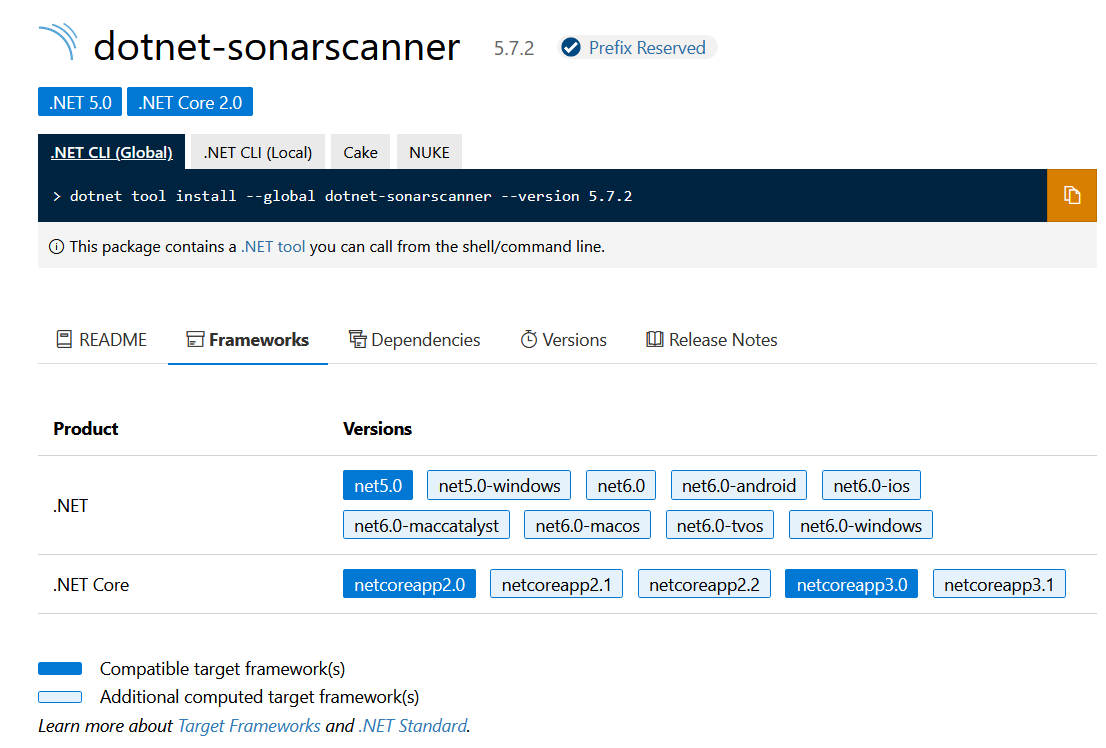Click the .NET 5.0 framework badge
This screenshot has height=748, width=1106.
(x=80, y=102)
